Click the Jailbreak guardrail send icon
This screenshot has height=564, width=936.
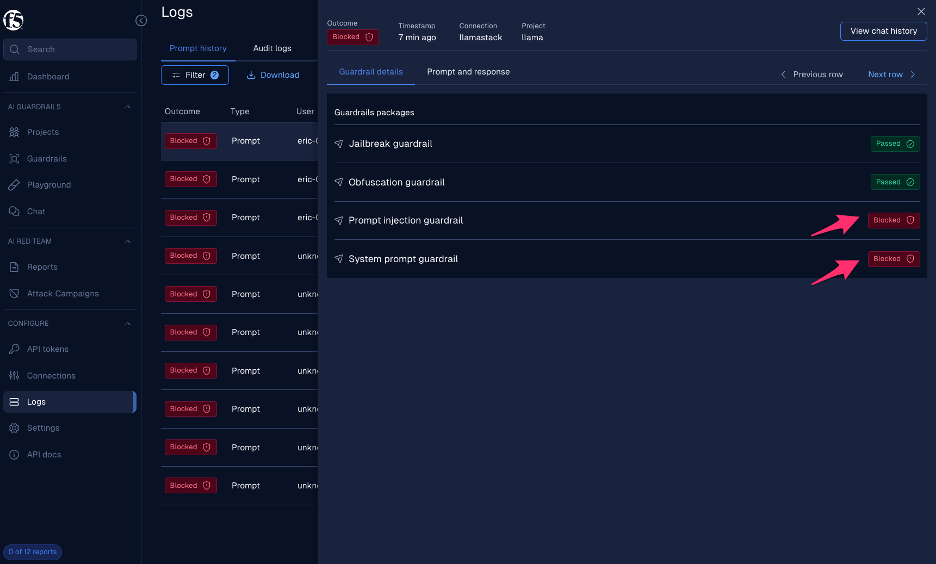(x=338, y=144)
